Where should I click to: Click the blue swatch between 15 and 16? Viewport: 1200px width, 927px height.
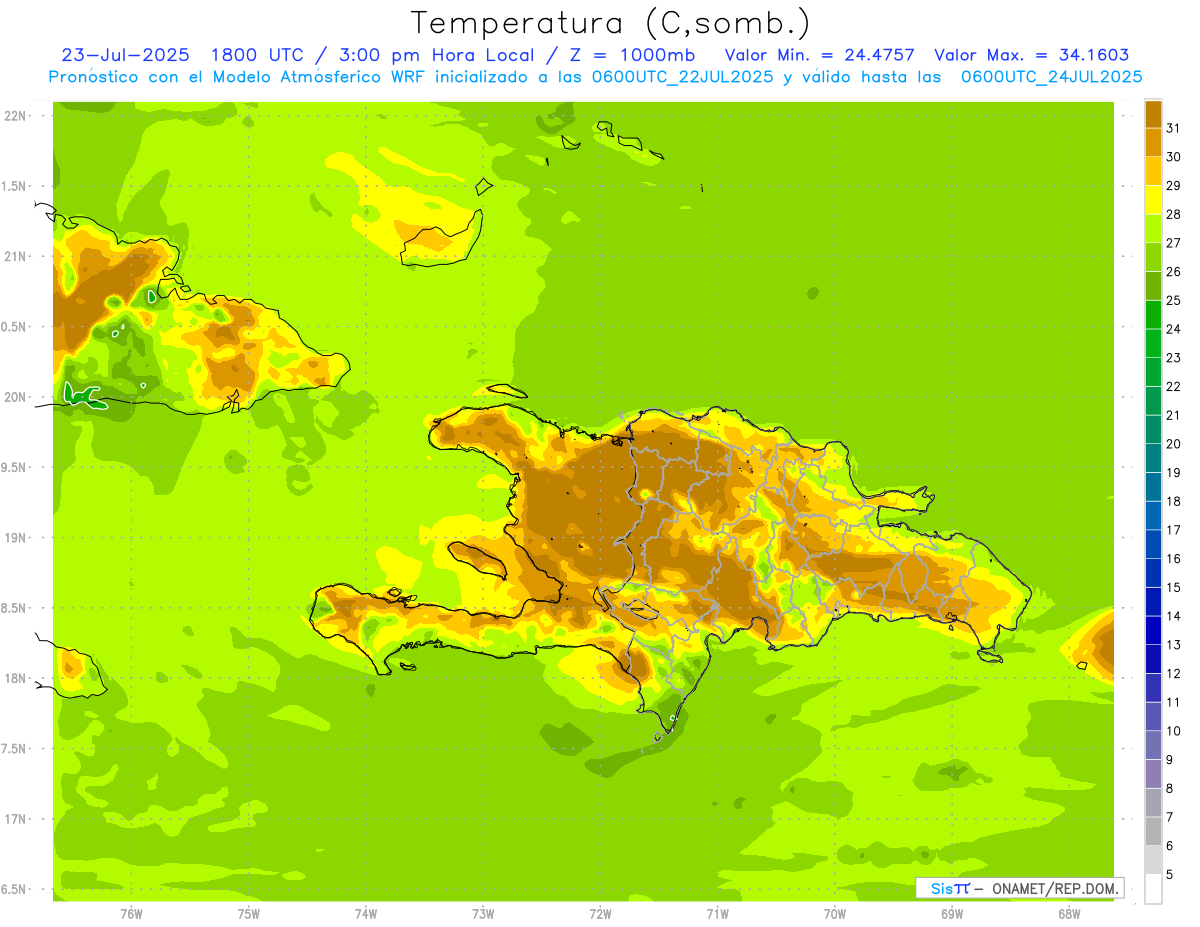(x=1153, y=573)
